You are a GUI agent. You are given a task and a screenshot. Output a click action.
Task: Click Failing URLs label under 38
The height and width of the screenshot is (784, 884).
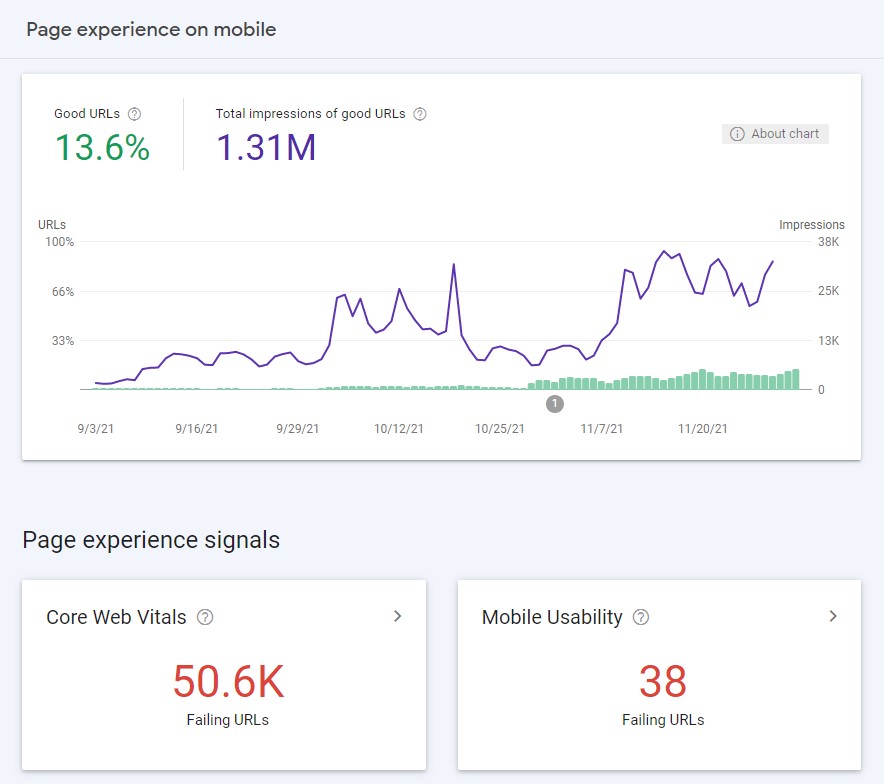pos(663,720)
